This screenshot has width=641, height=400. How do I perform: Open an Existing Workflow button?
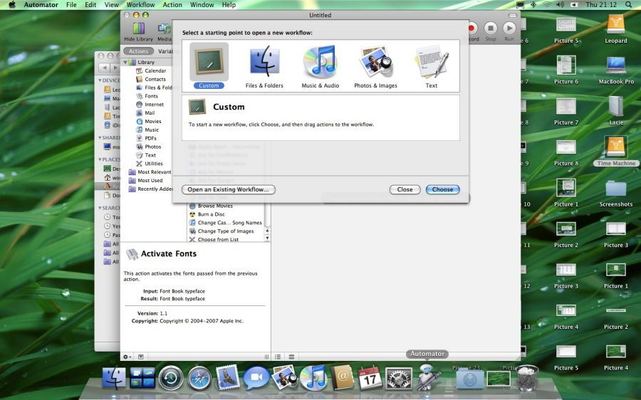coord(228,189)
